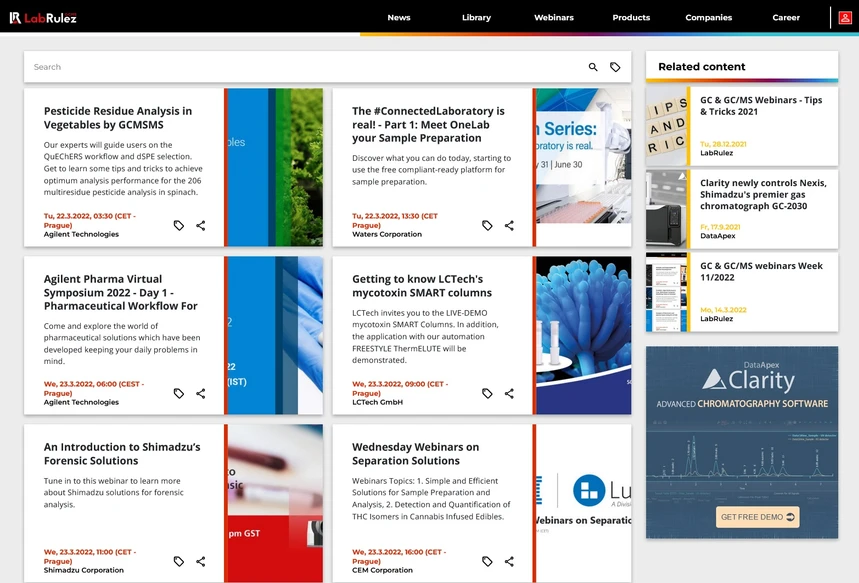Share the Wednesday Webinars on Separation card
The width and height of the screenshot is (859, 583).
509,561
